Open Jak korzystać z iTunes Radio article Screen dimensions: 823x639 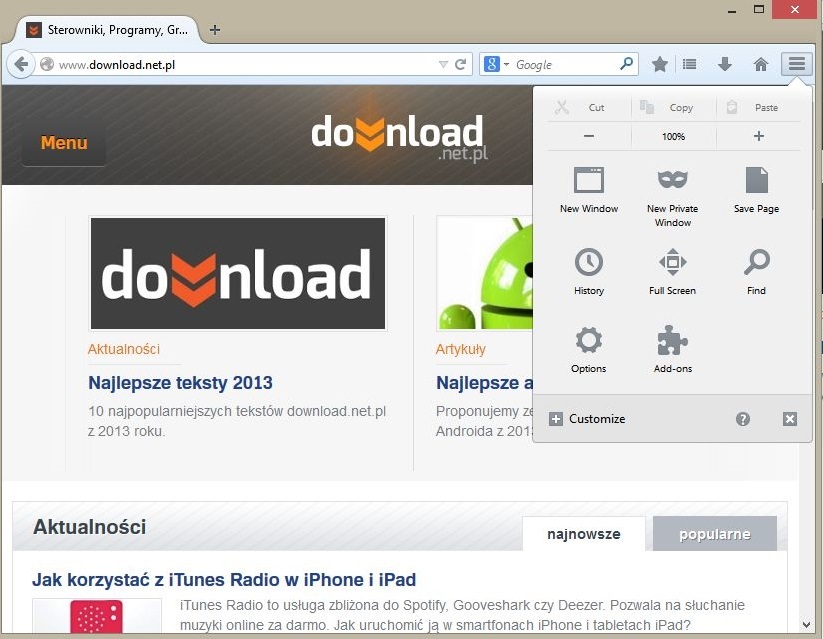(224, 580)
